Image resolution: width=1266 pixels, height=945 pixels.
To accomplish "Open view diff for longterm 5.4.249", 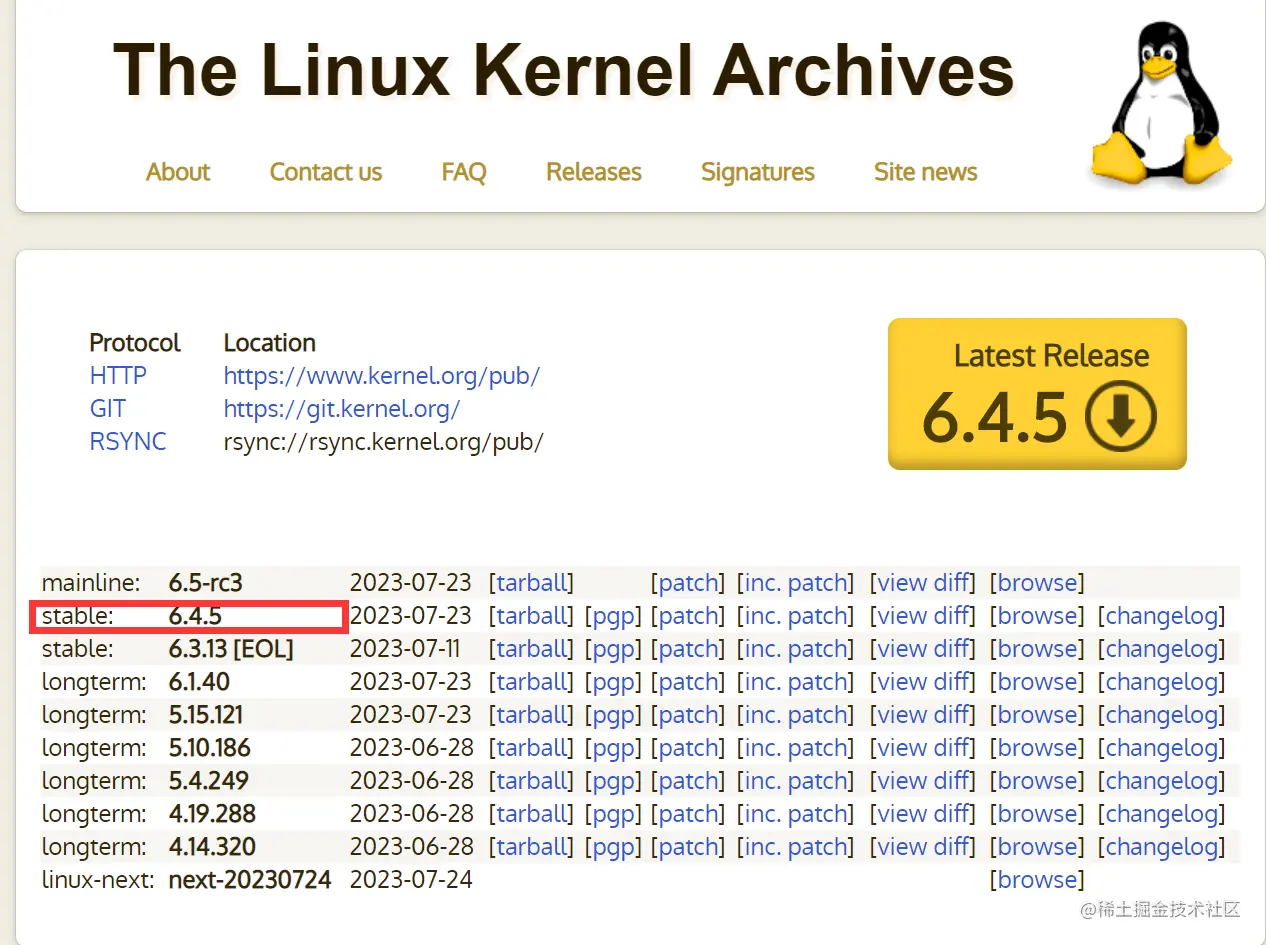I will coord(924,781).
